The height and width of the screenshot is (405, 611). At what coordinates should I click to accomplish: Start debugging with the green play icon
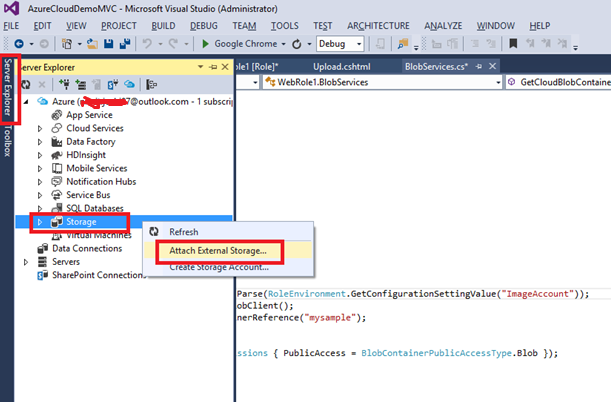(205, 44)
